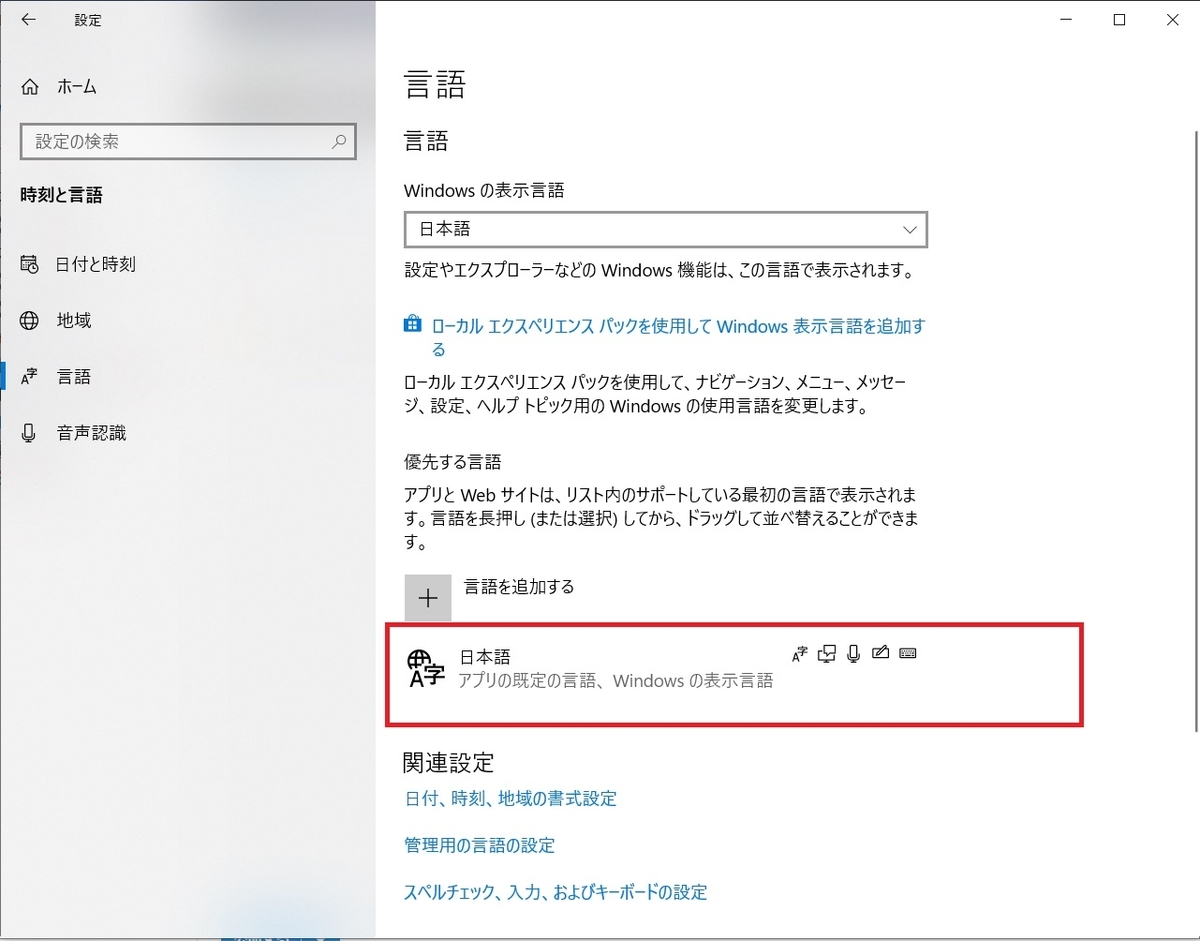Select the 日本語 preferred language entry
This screenshot has width=1200, height=941.
pos(734,673)
